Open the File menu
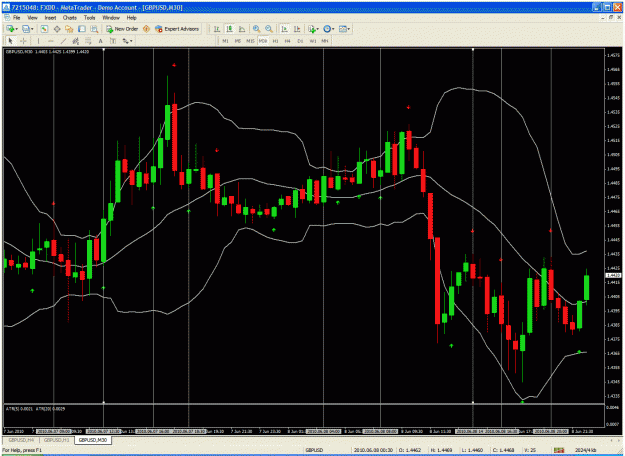Screen dimensions: 625x456 [x=16, y=18]
